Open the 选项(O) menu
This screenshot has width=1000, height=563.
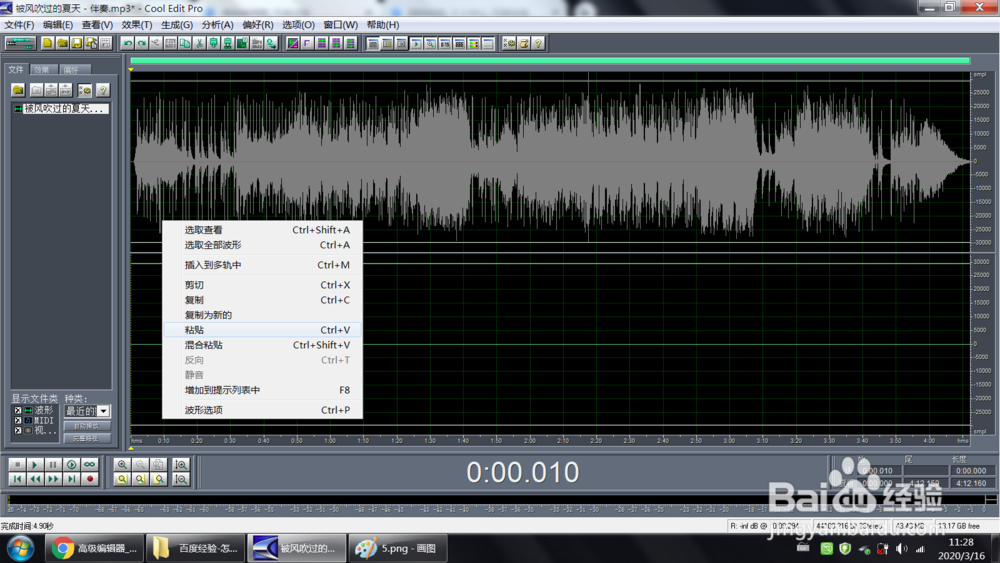[x=298, y=25]
